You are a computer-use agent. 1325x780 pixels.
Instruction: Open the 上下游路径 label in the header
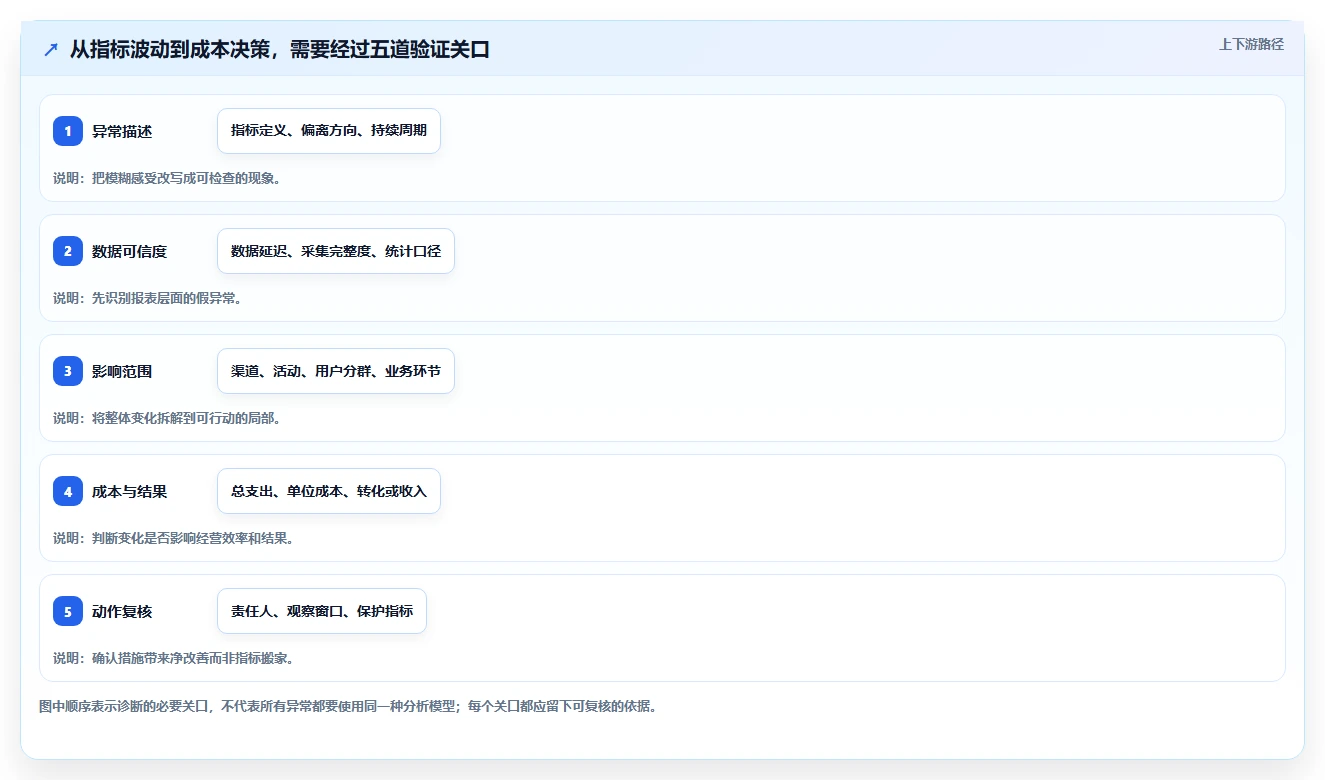pos(1251,44)
